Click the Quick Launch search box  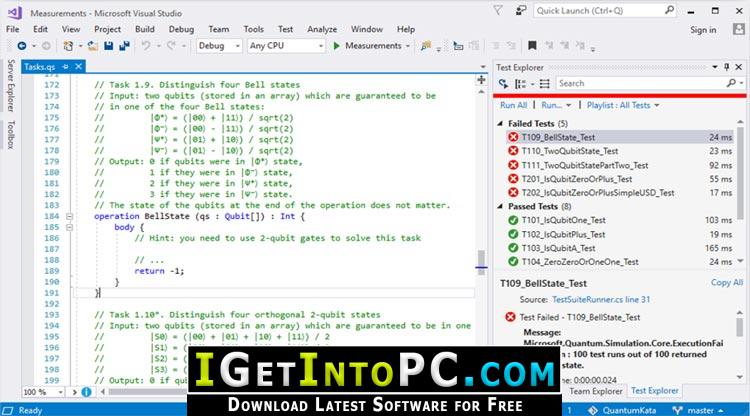click(x=605, y=11)
